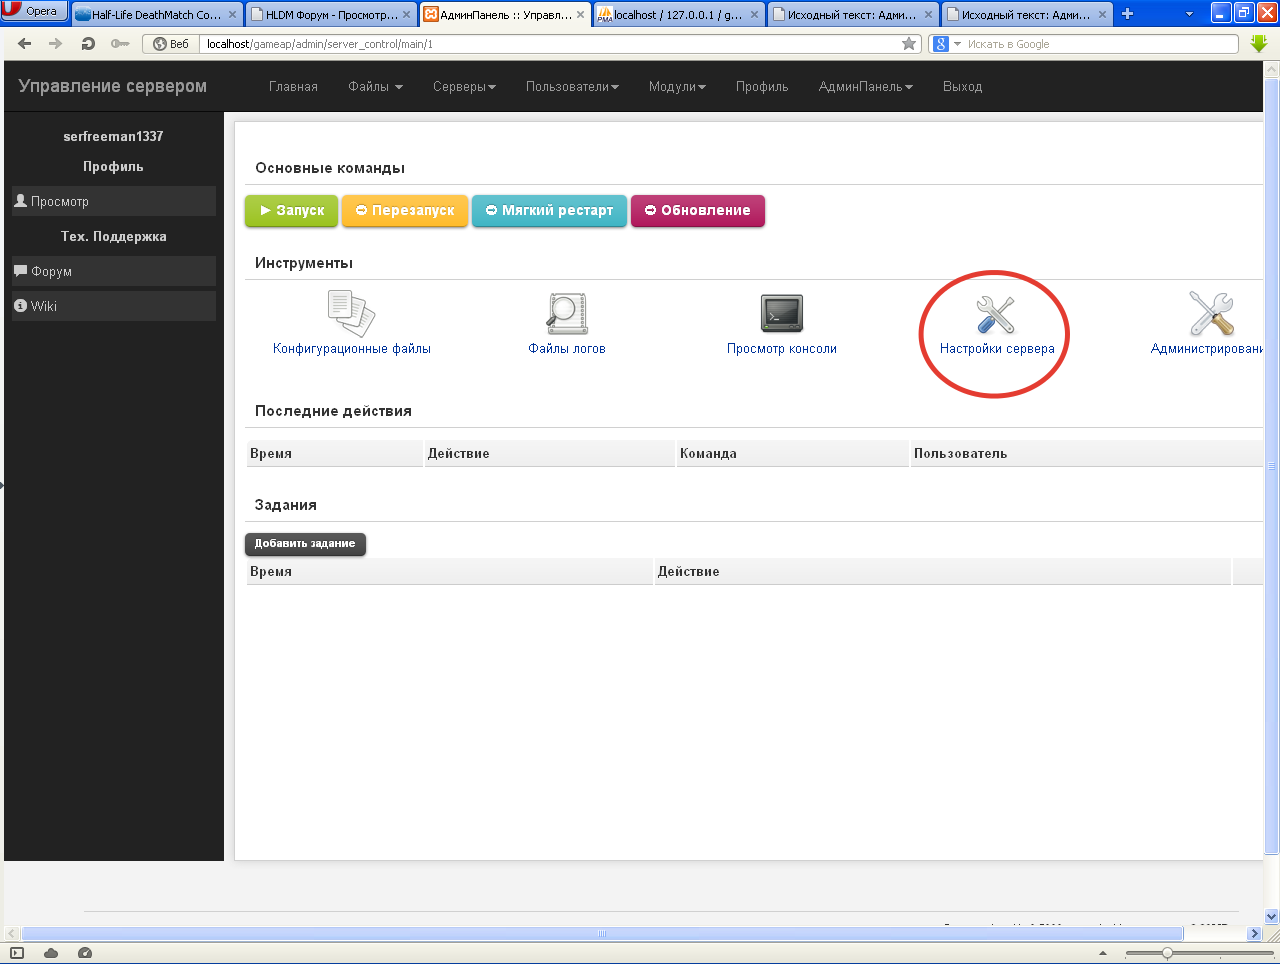
Task: Go to Главная in top navigation
Action: click(293, 87)
